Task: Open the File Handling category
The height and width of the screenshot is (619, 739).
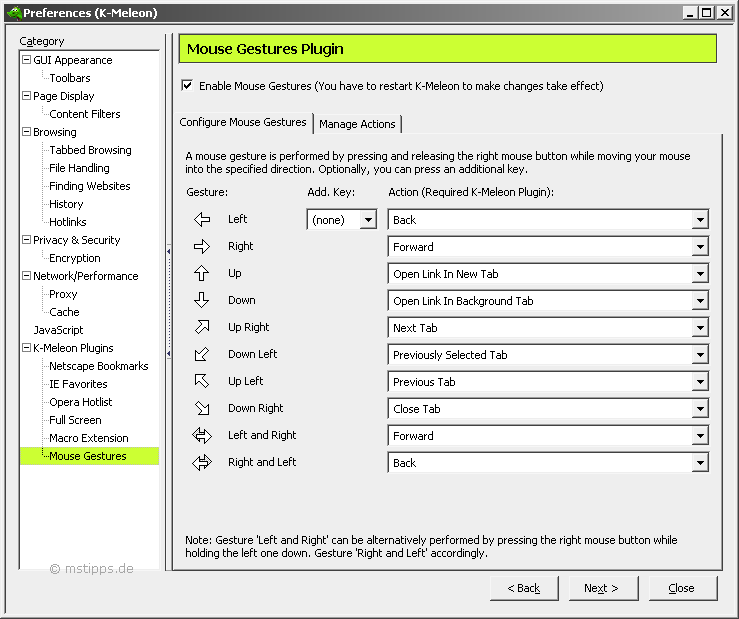Action: [x=79, y=168]
